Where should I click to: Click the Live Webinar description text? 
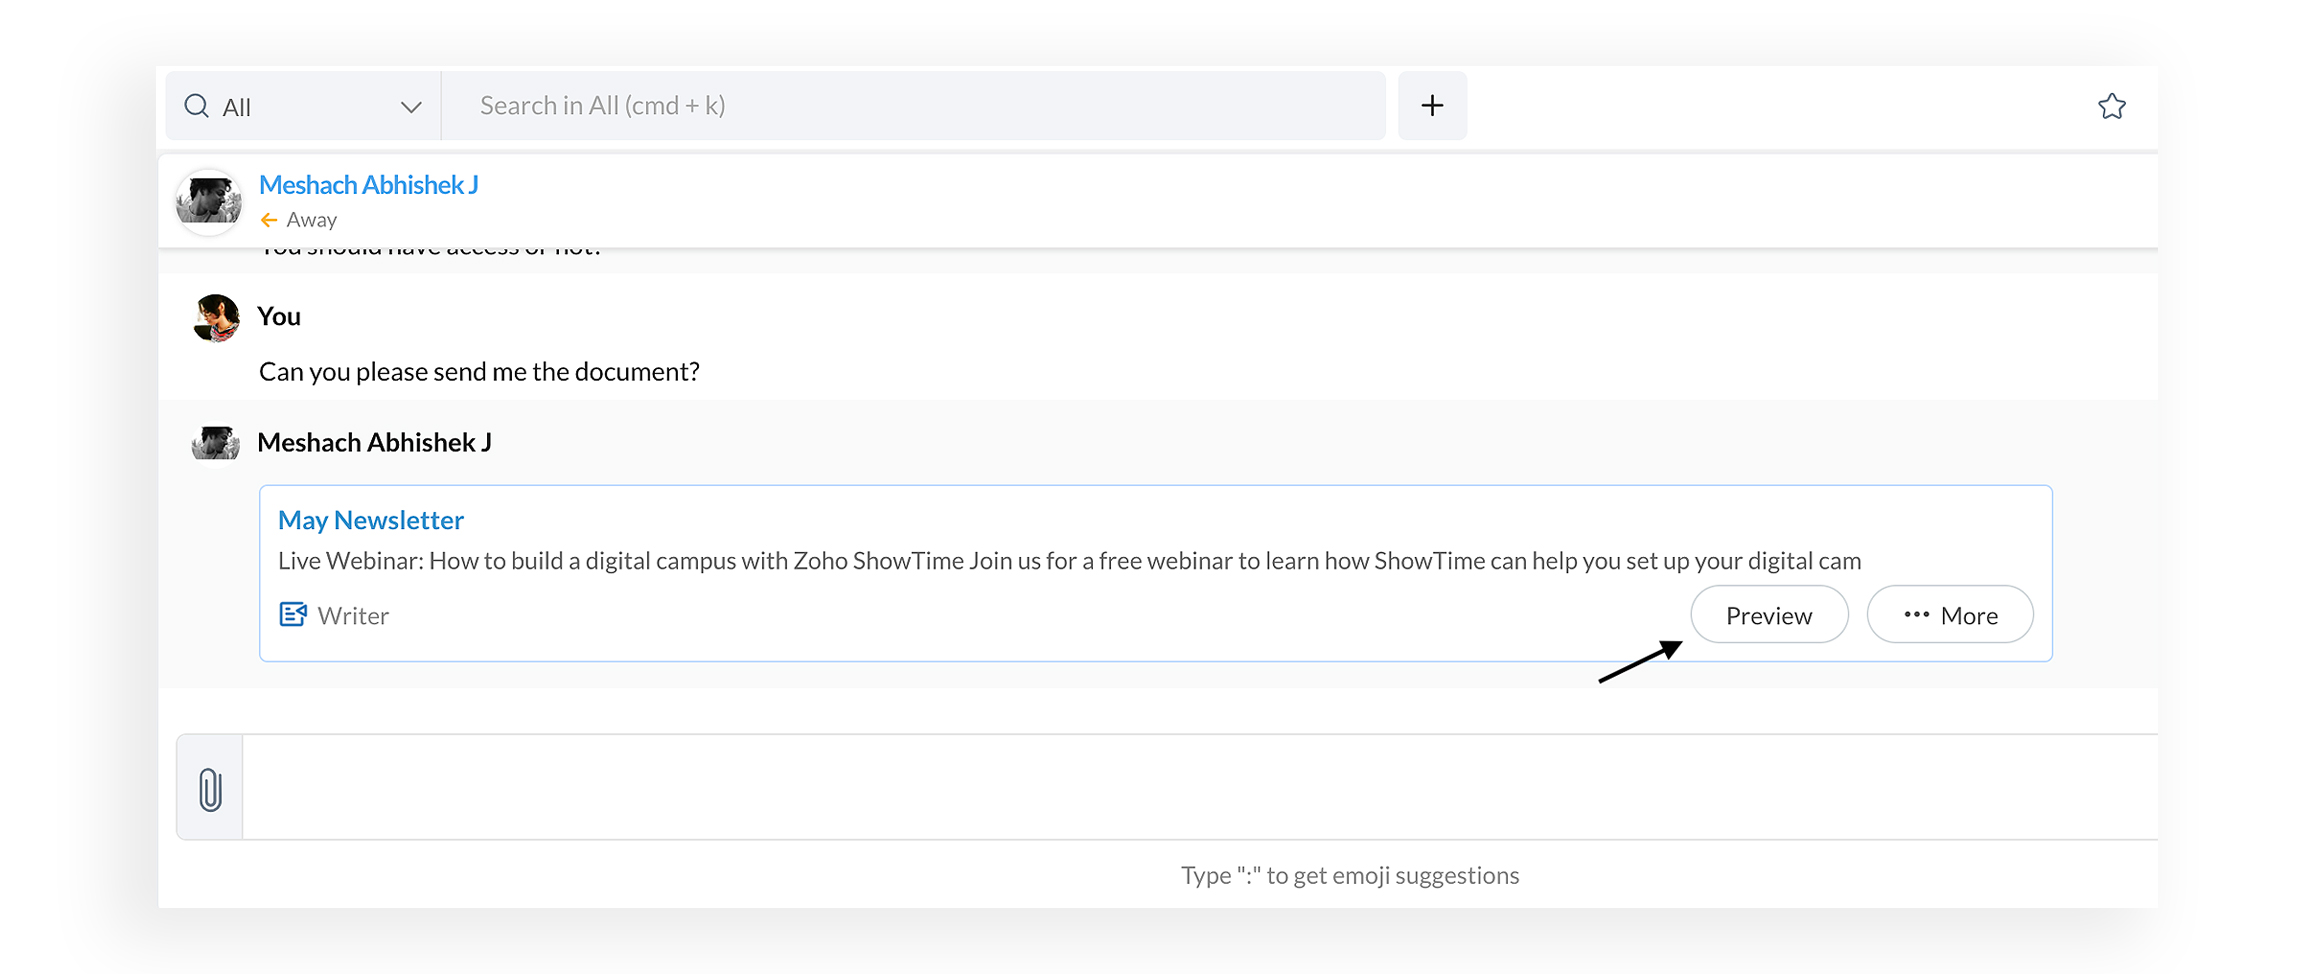point(1068,561)
